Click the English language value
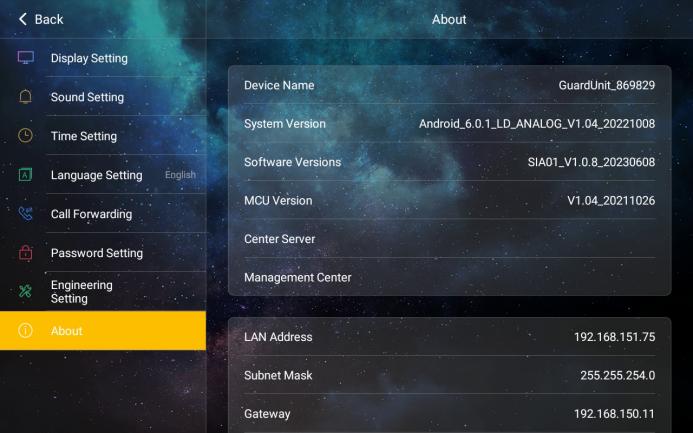The width and height of the screenshot is (693, 433). click(180, 175)
